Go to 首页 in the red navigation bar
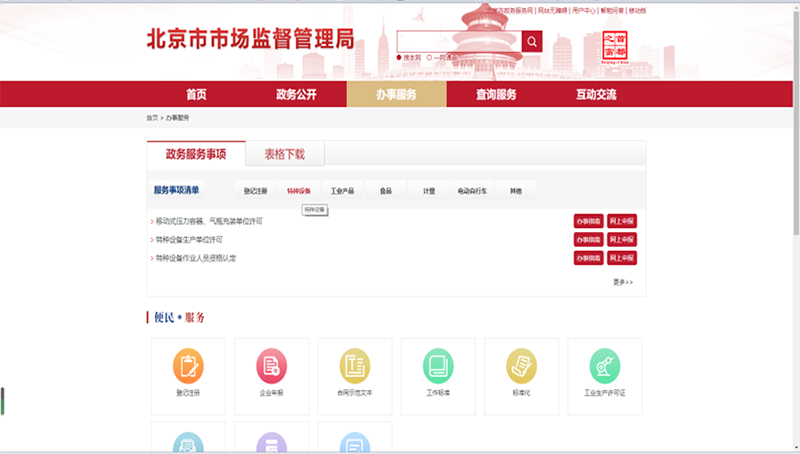 [196, 94]
